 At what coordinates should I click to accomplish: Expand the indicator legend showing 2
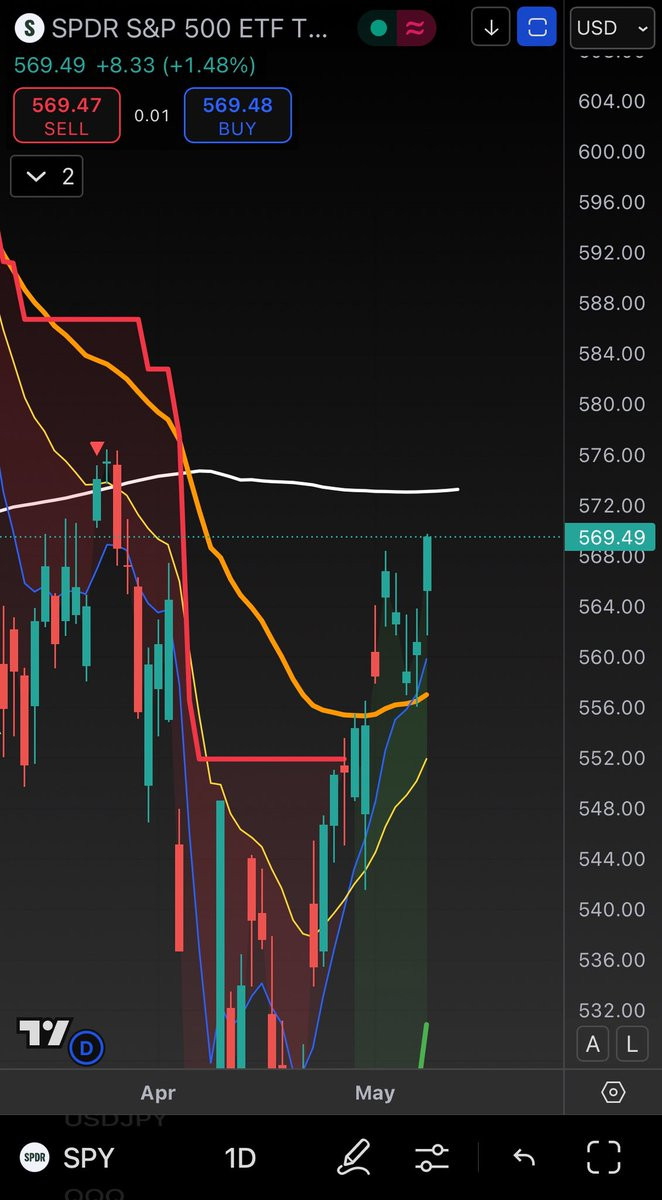pos(47,177)
